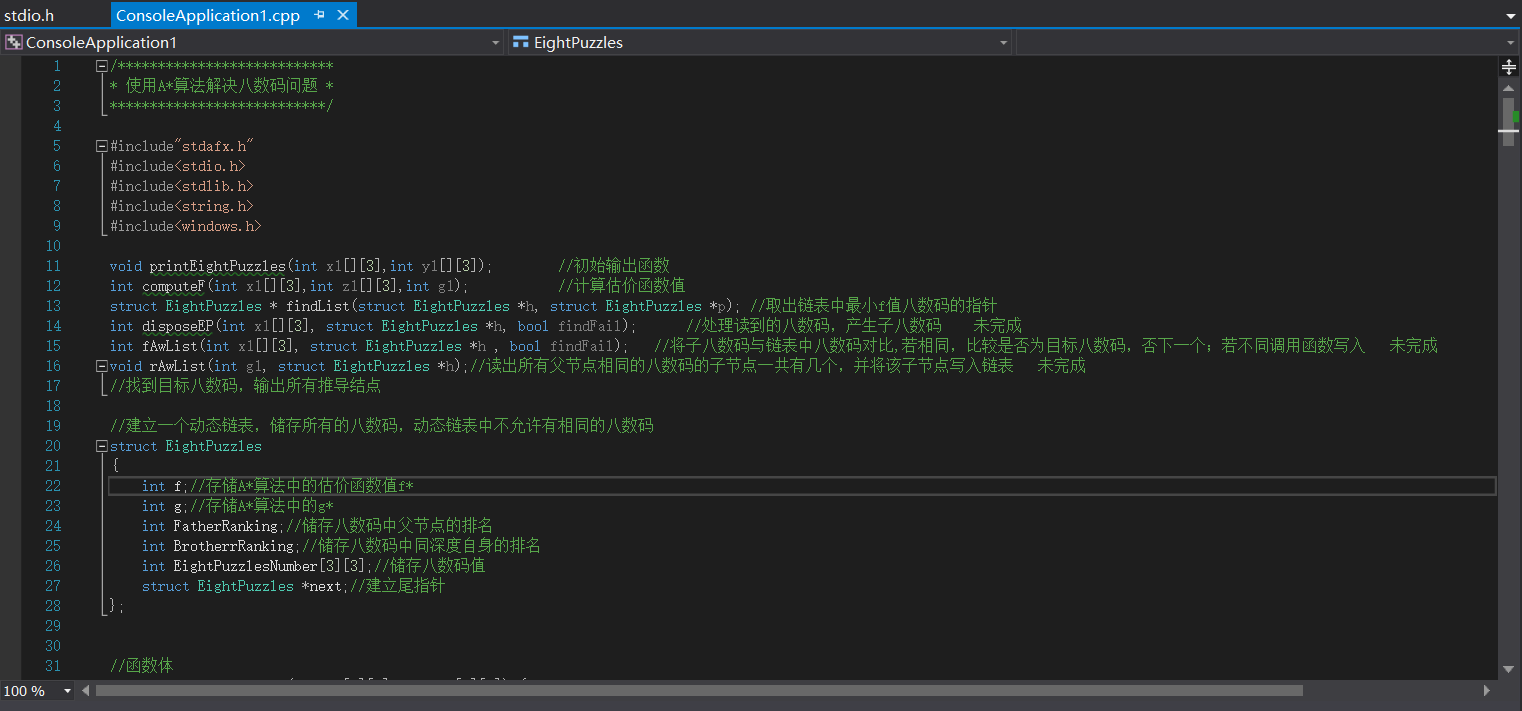Select the ConsoleApplication1.cpp tab
This screenshot has height=711, width=1522.
[x=208, y=15]
